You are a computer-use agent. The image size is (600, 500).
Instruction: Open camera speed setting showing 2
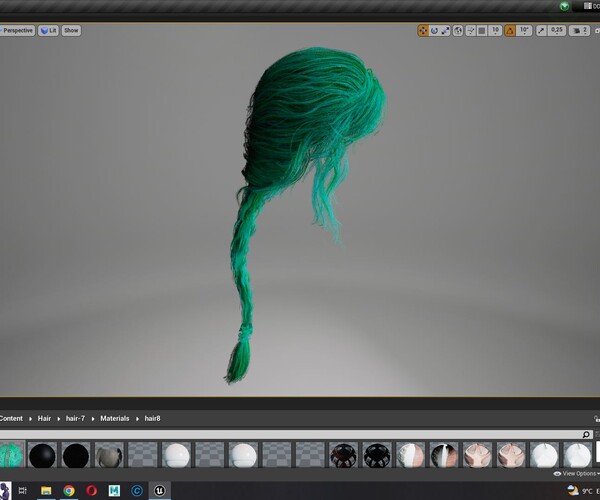(579, 31)
